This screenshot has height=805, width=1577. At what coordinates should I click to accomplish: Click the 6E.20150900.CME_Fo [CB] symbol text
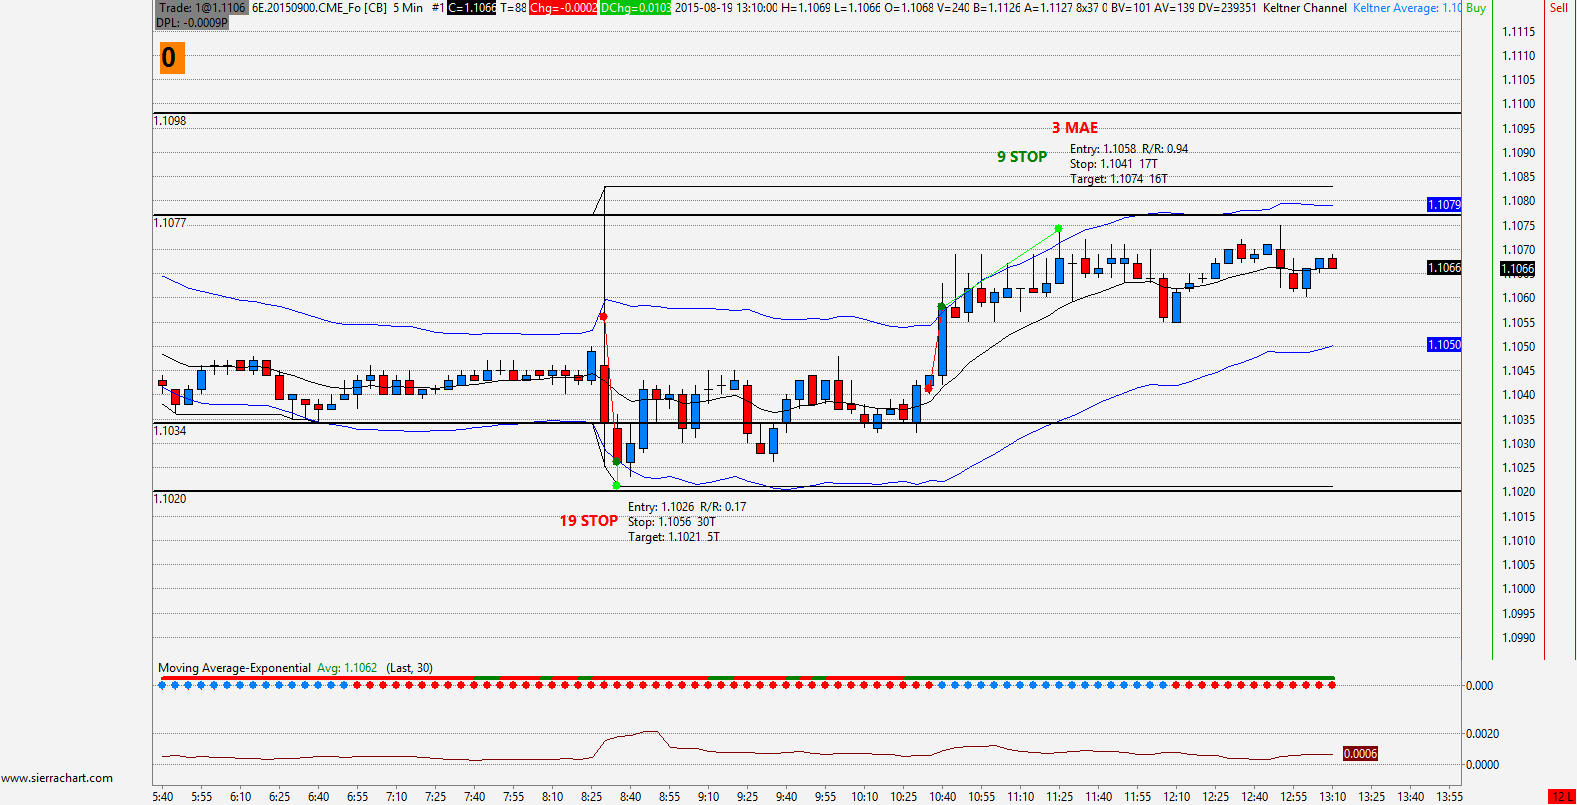click(x=319, y=8)
